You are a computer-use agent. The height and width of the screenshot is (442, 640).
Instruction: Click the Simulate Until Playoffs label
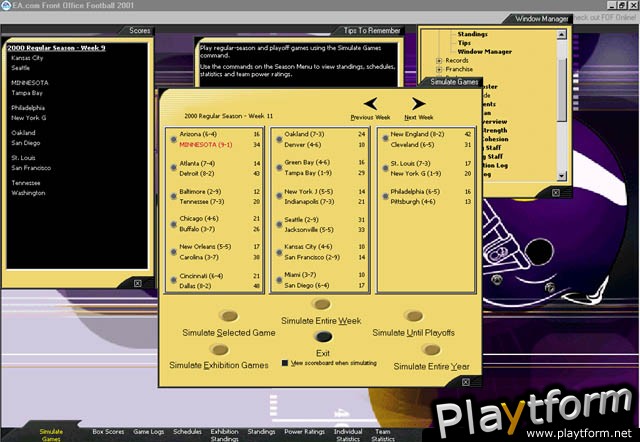pos(413,333)
